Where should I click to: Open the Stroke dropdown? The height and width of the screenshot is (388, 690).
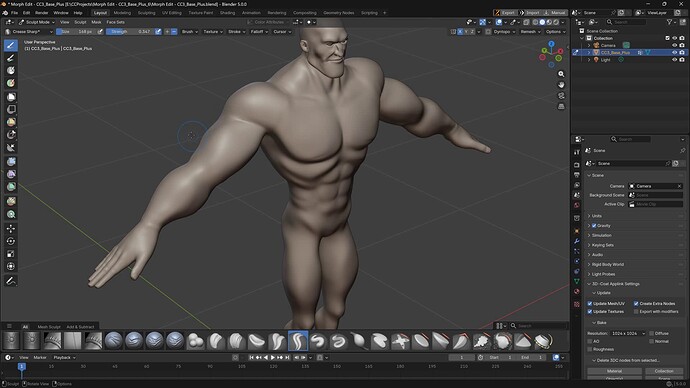tap(237, 32)
